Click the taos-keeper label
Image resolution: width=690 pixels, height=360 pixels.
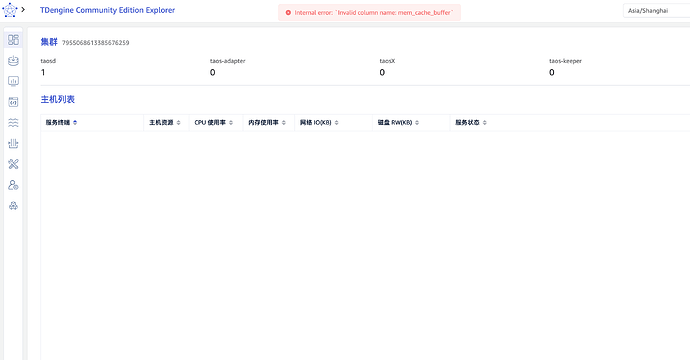pos(565,61)
